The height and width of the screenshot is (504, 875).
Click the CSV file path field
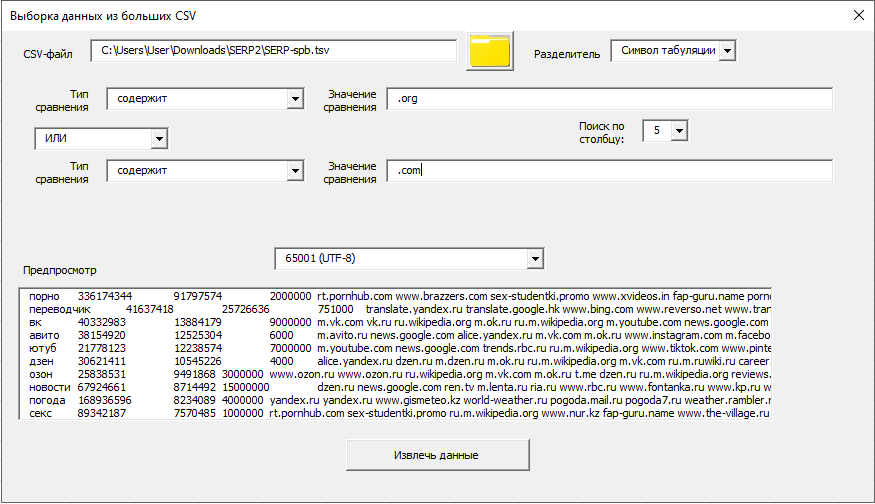[273, 51]
